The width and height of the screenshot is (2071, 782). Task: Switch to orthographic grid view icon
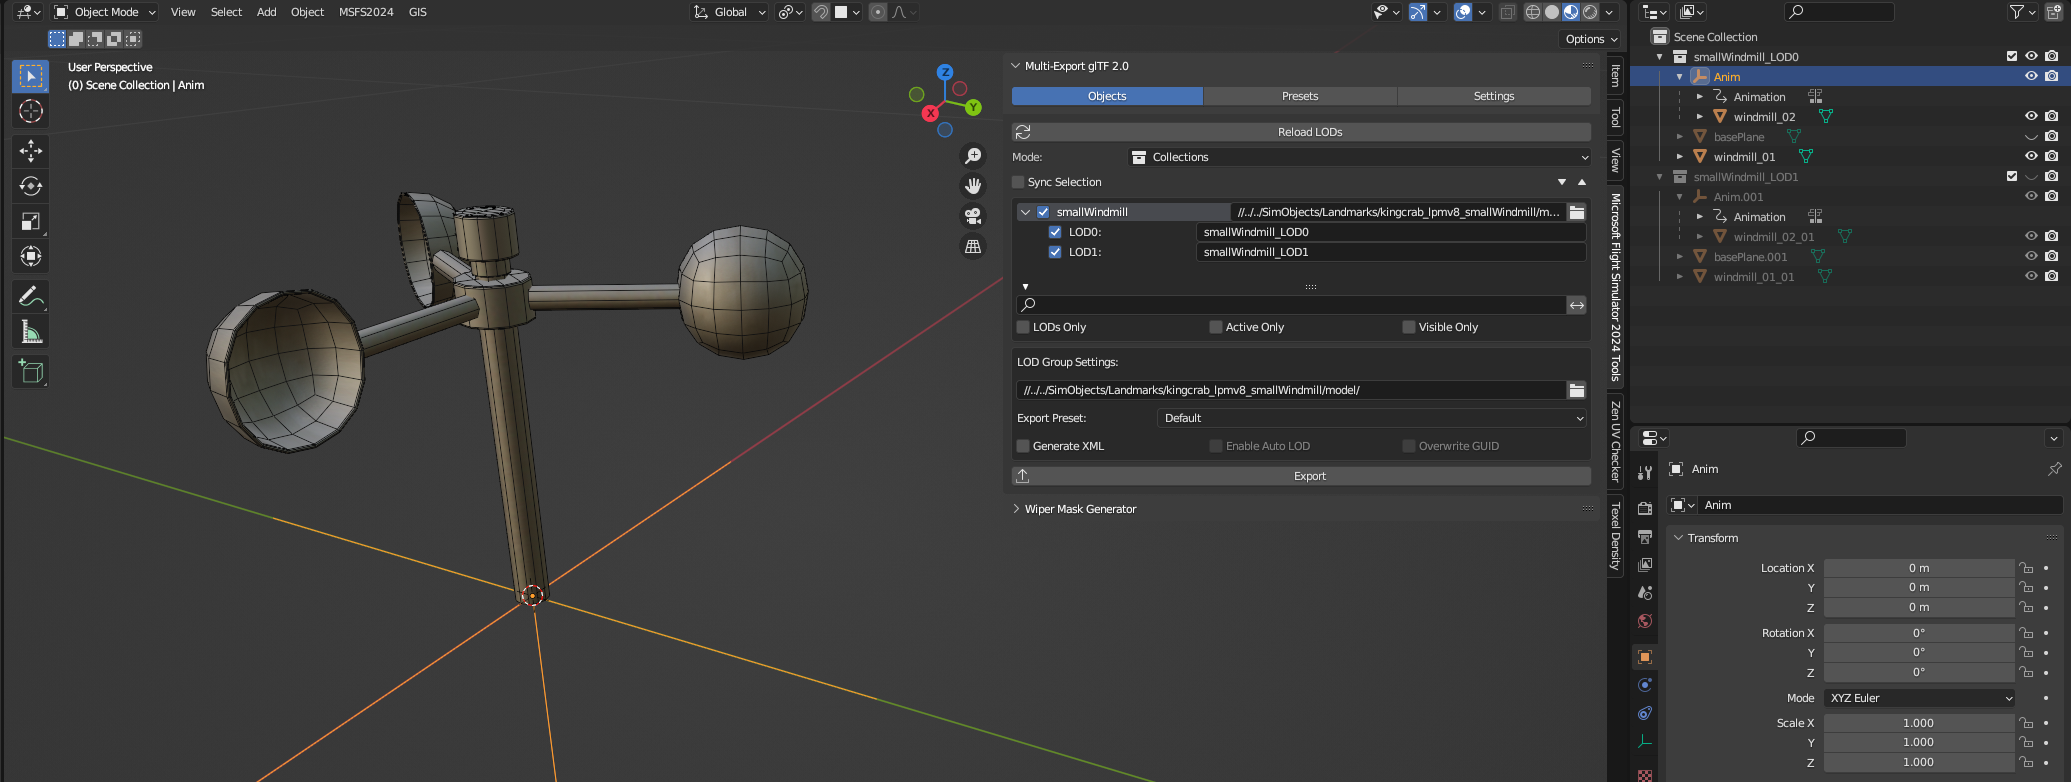pyautogui.click(x=972, y=246)
